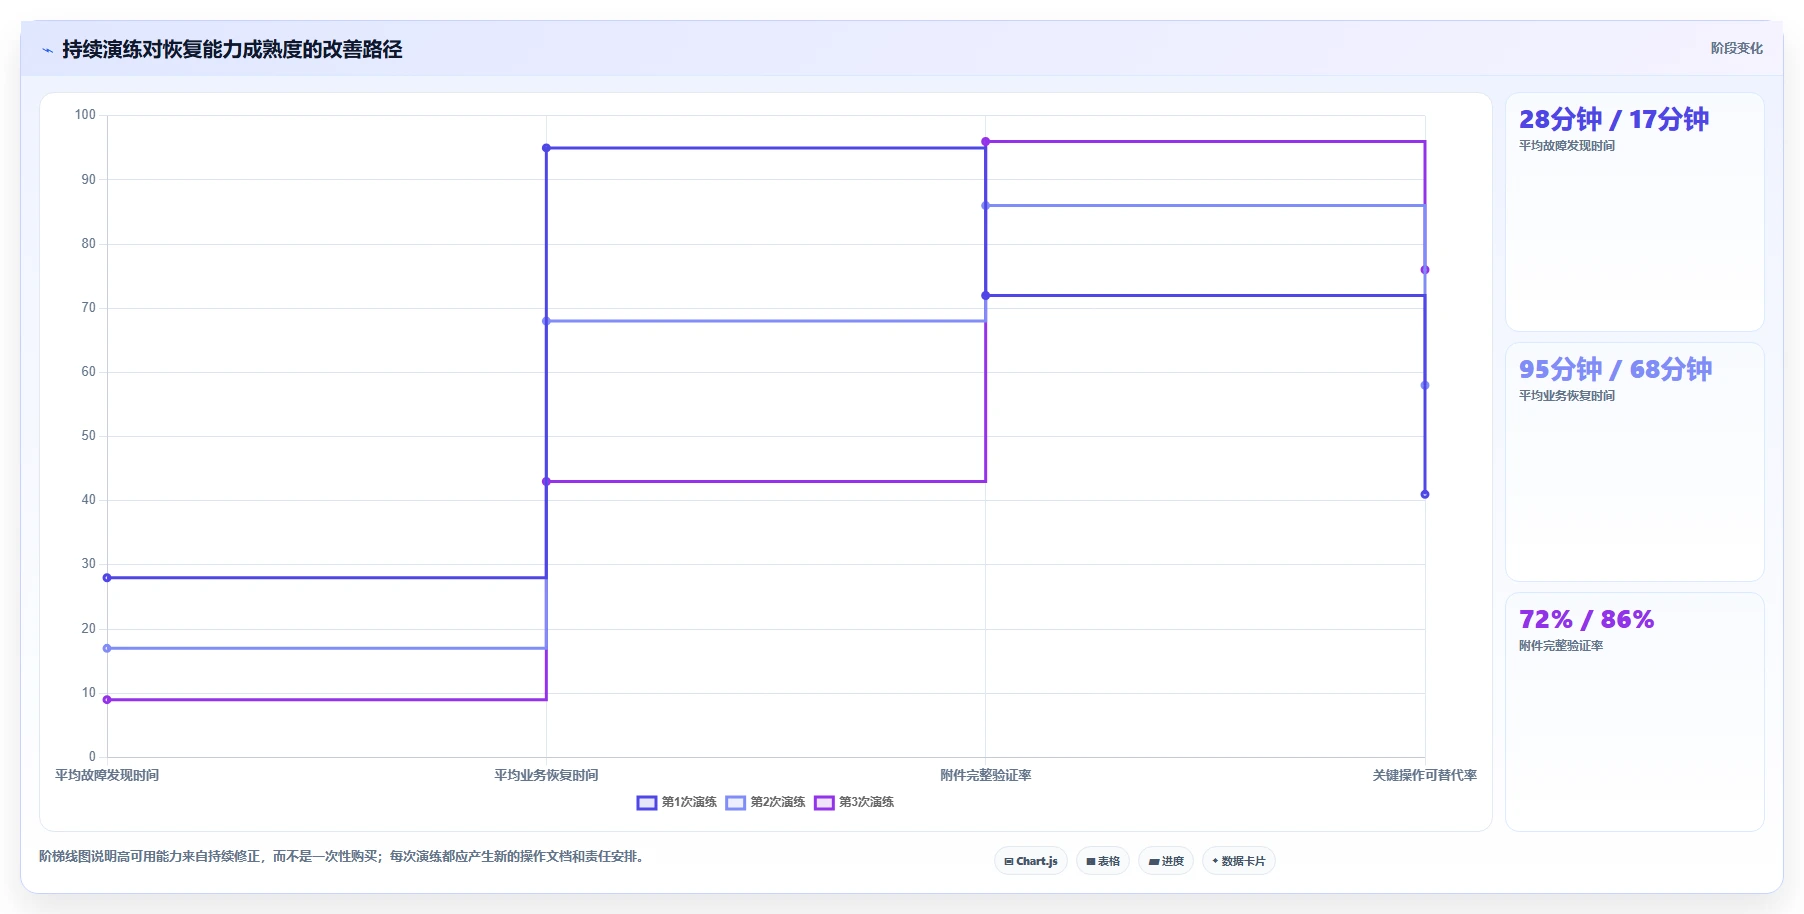Click the third drill data point at 9

pos(107,700)
